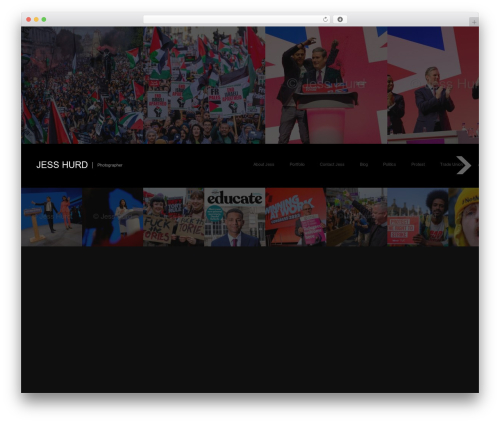The width and height of the screenshot is (500, 423).
Task: Minimize the browser window yellow button
Action: point(36,19)
